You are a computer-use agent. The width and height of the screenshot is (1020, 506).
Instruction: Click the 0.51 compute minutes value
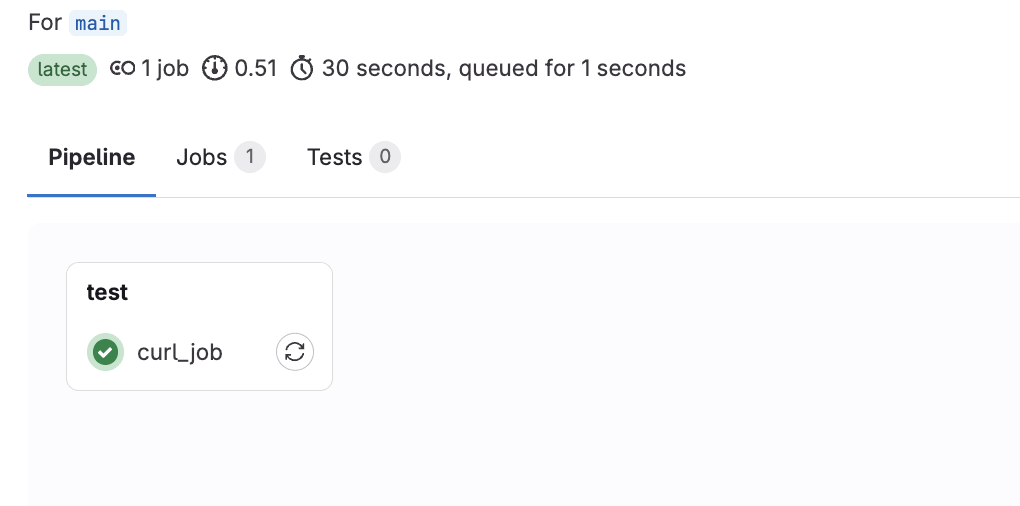(x=256, y=68)
